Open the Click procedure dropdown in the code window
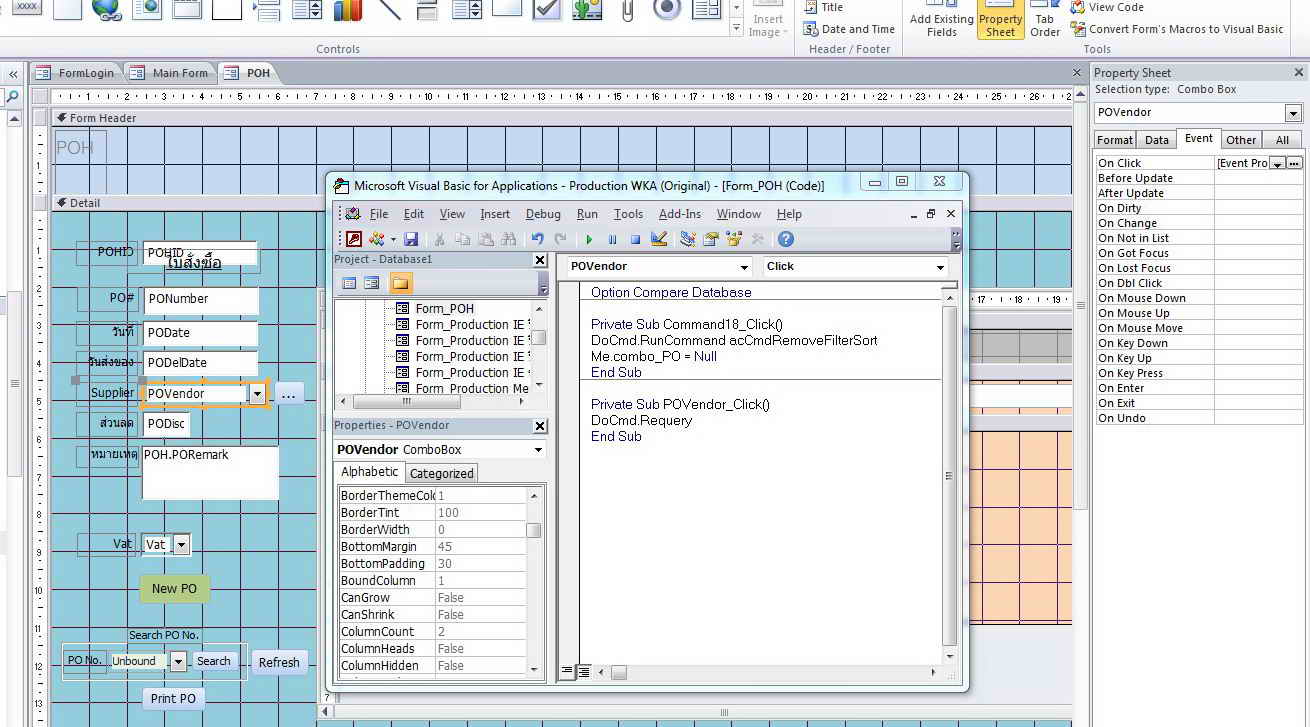The width and height of the screenshot is (1310, 727). point(940,267)
